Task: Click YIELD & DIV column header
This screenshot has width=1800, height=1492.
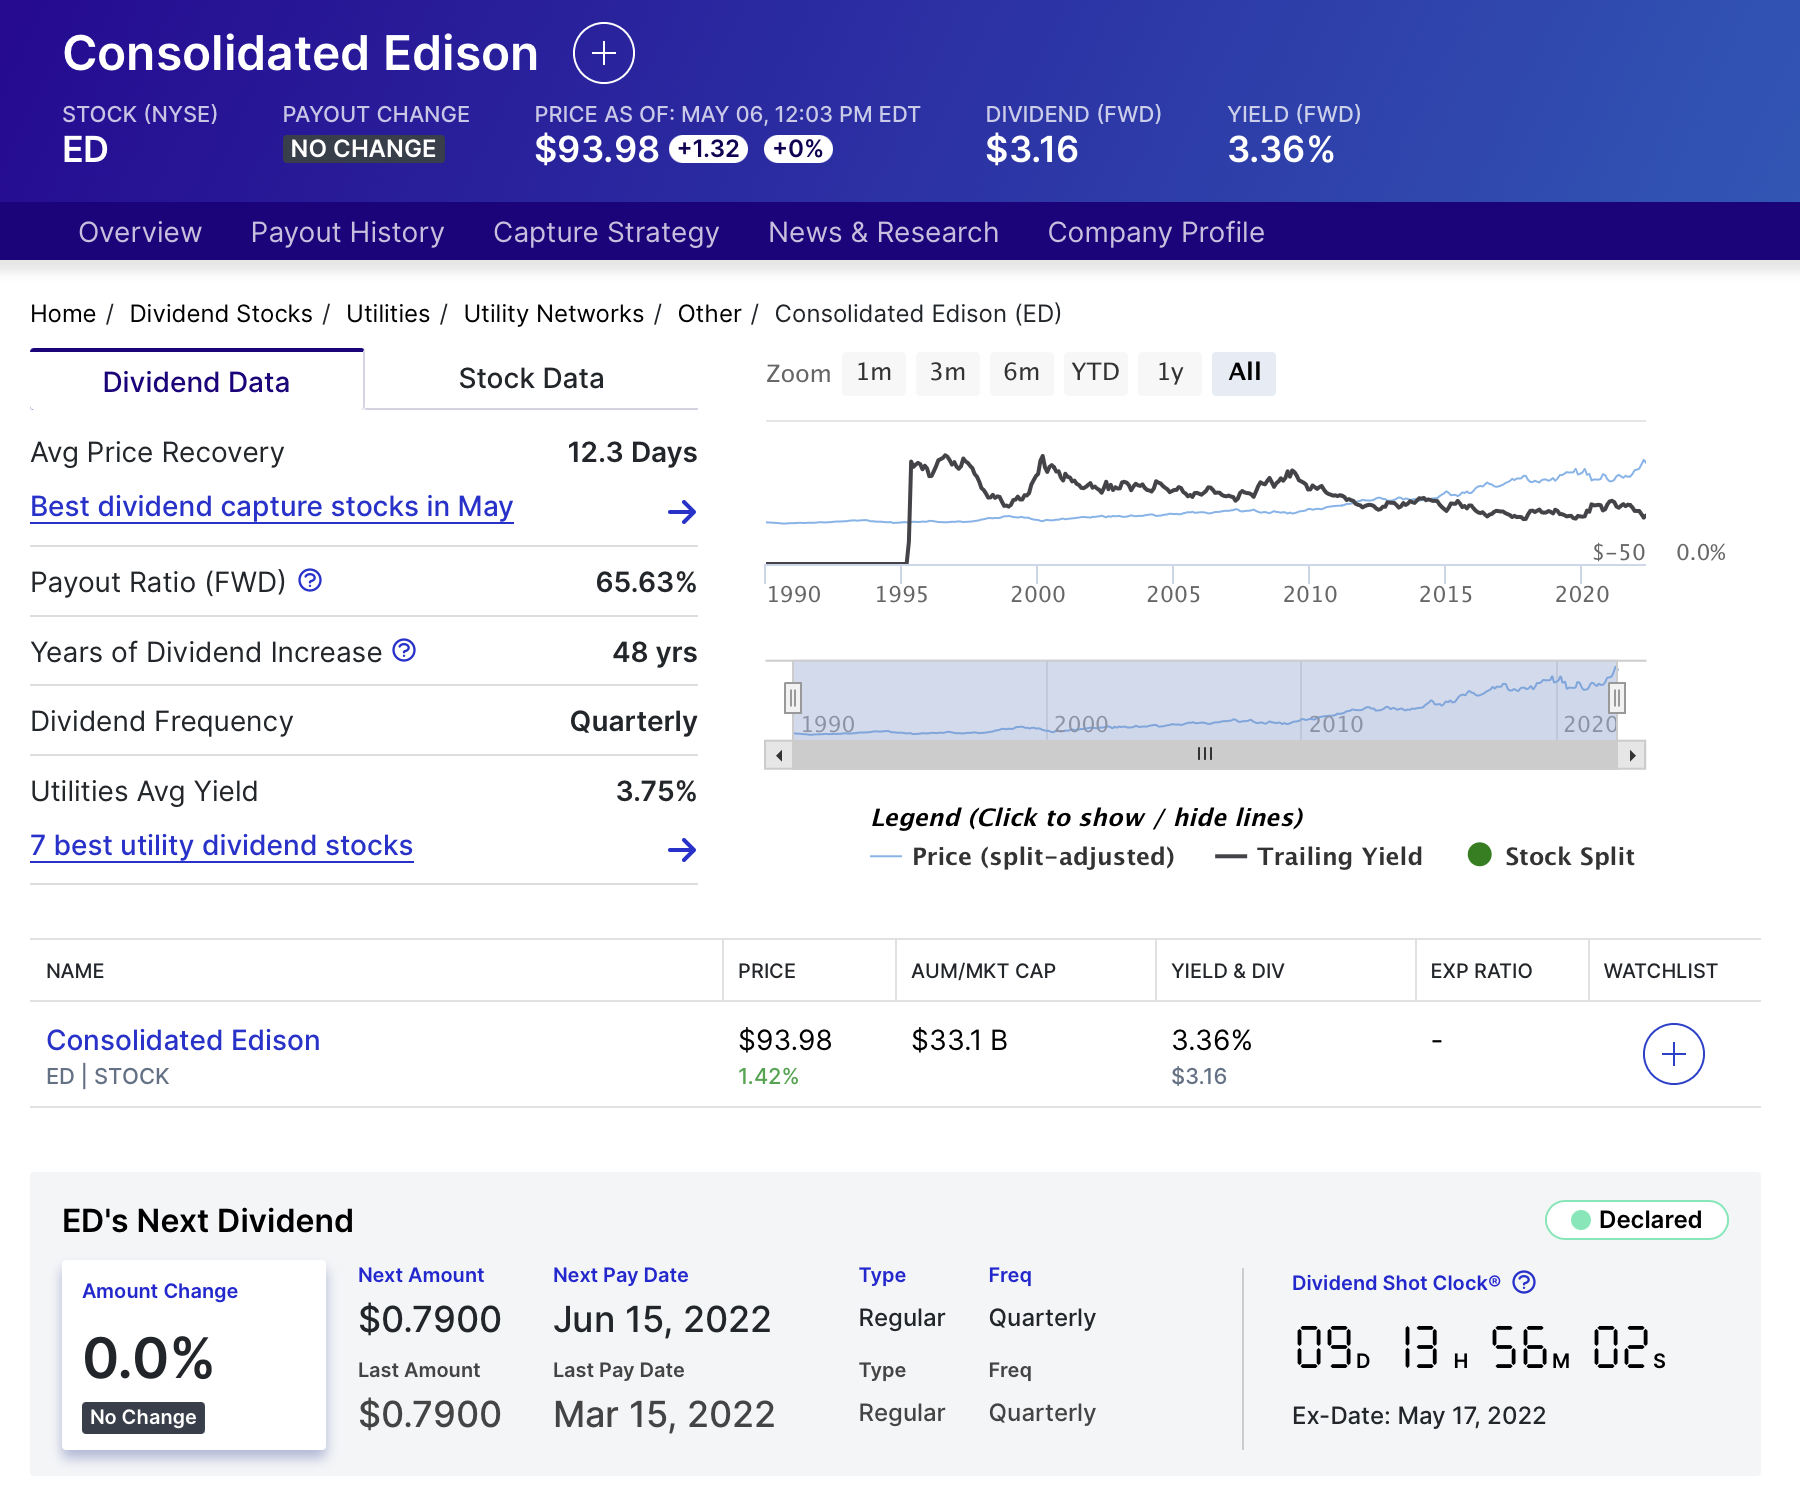Action: coord(1228,971)
